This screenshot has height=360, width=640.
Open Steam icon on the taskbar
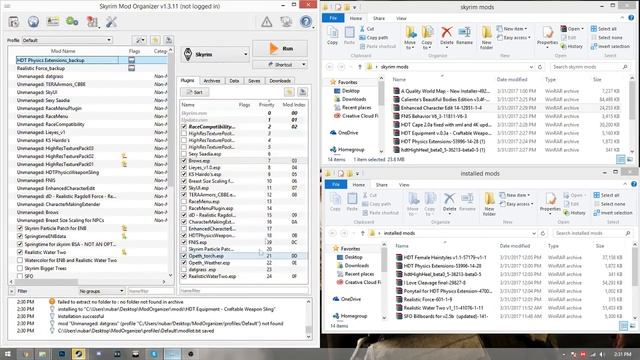tap(79, 354)
